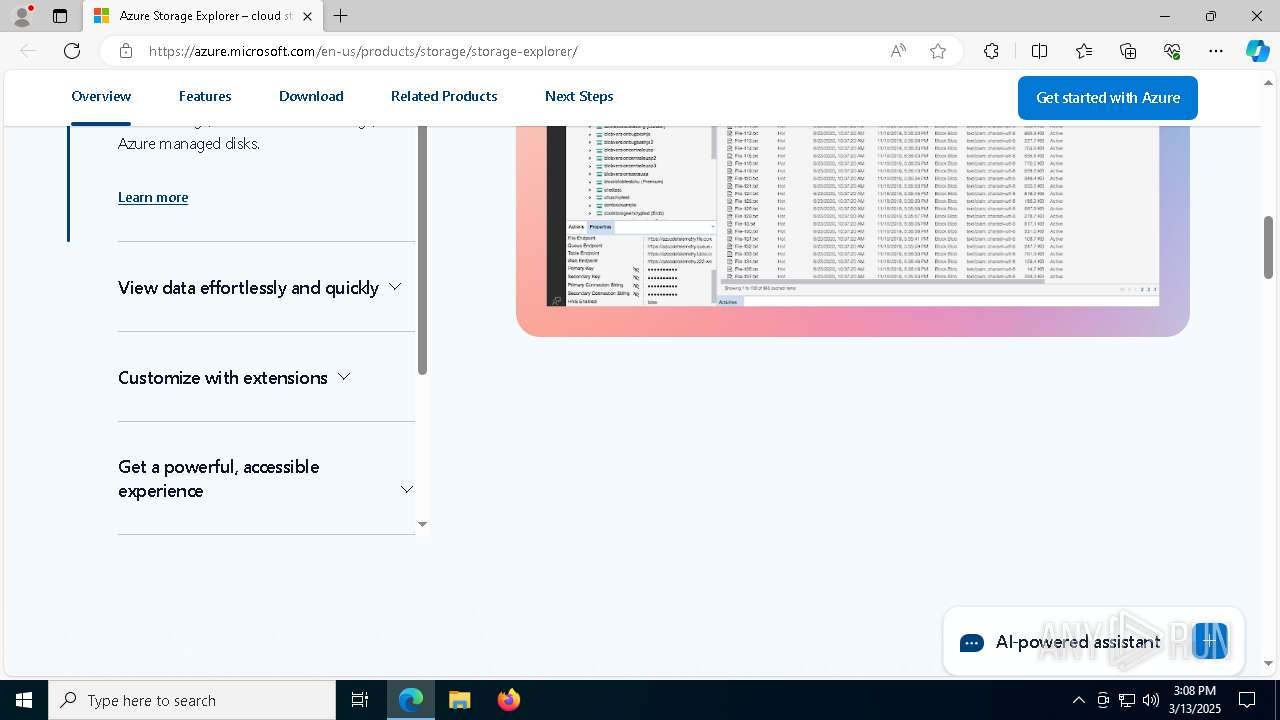This screenshot has height=720, width=1280.
Task: Open Browser essentials icon
Action: pyautogui.click(x=1172, y=51)
